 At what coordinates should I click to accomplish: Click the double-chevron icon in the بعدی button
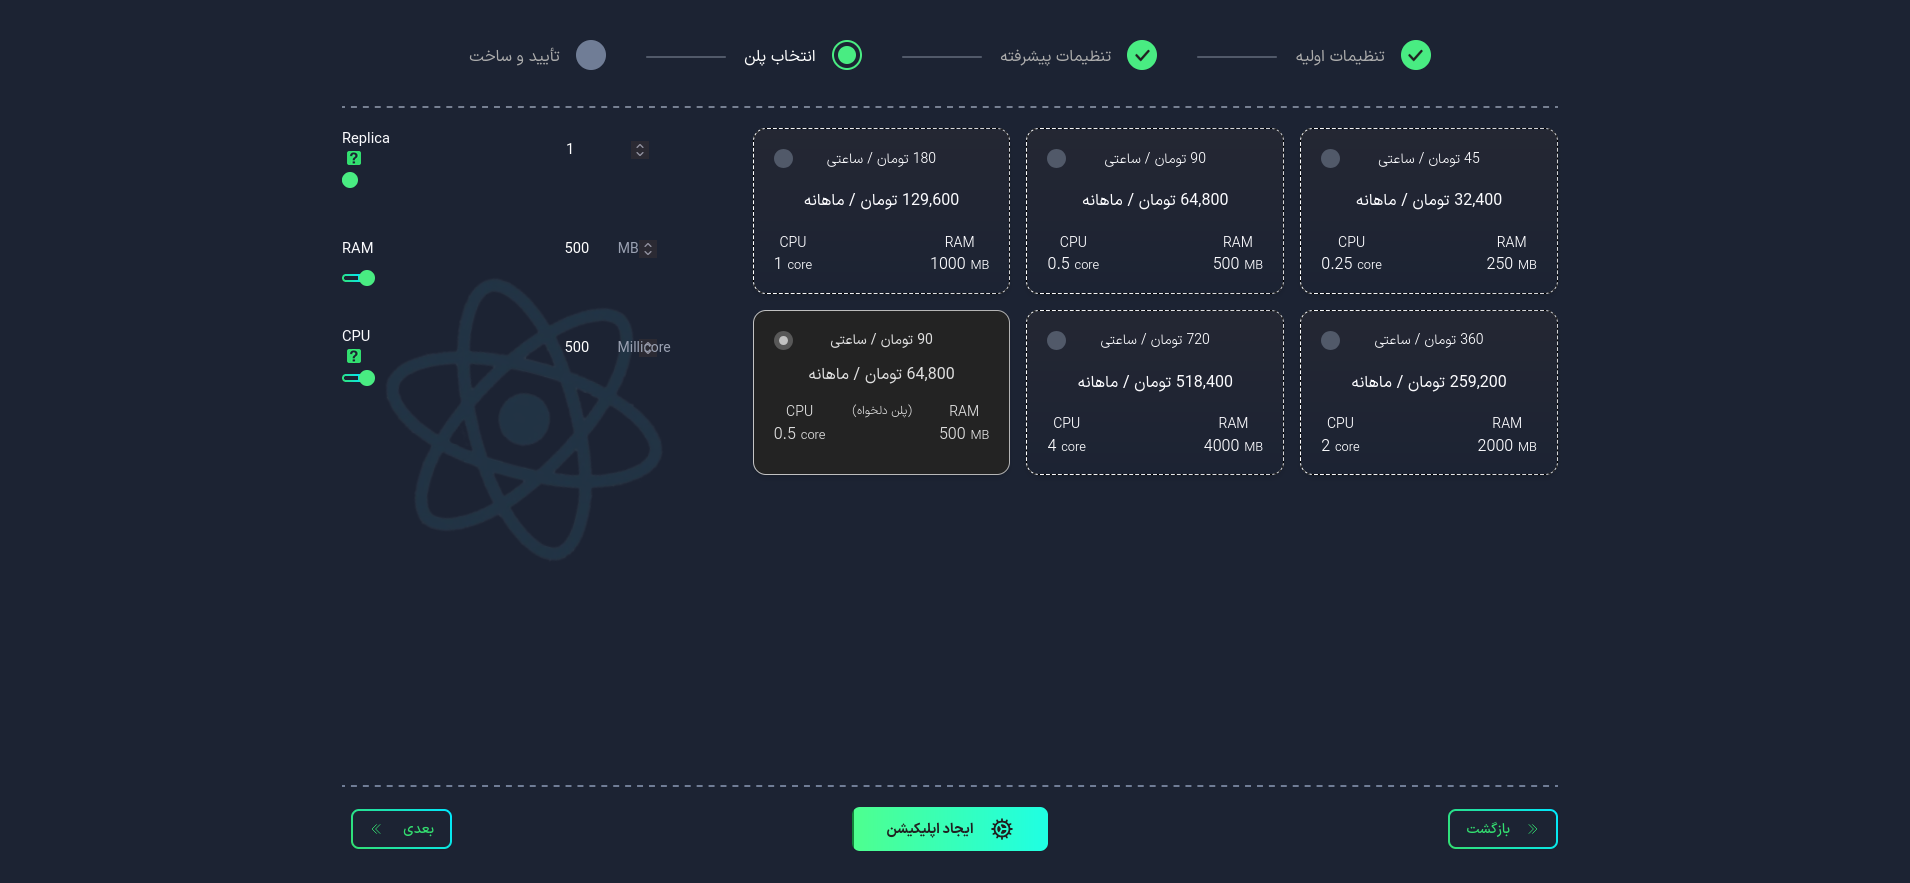click(376, 829)
